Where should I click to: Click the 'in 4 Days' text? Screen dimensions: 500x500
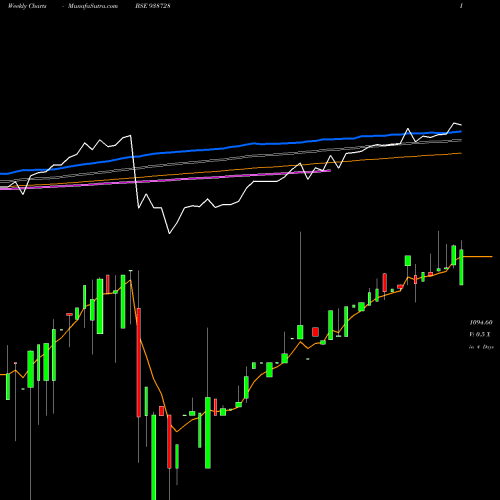[x=481, y=347]
